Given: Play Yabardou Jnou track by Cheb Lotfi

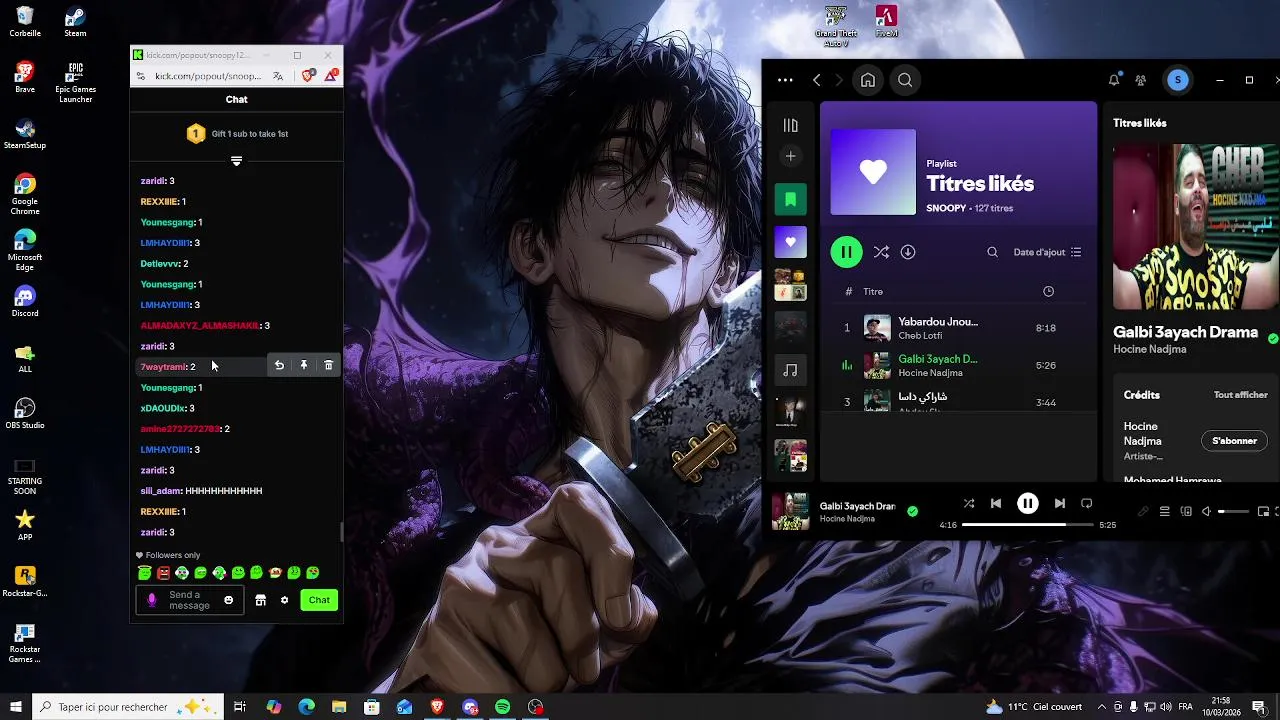Looking at the screenshot, I should [958, 328].
